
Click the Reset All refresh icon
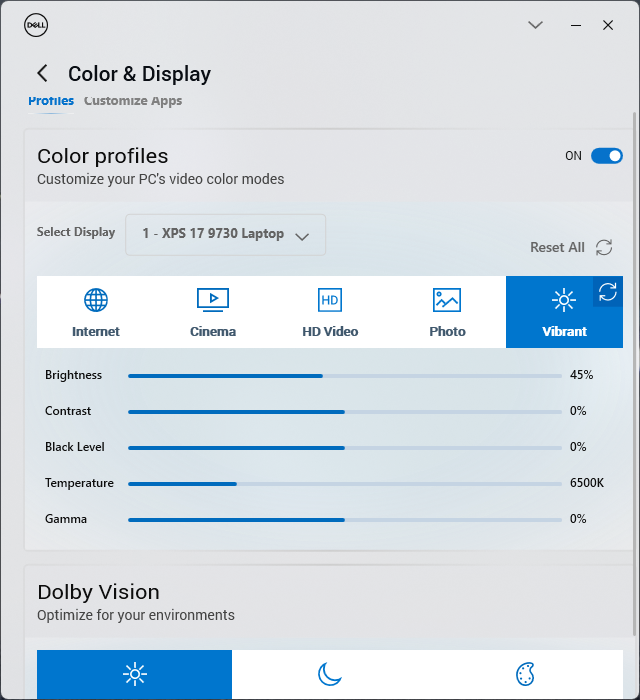point(604,247)
